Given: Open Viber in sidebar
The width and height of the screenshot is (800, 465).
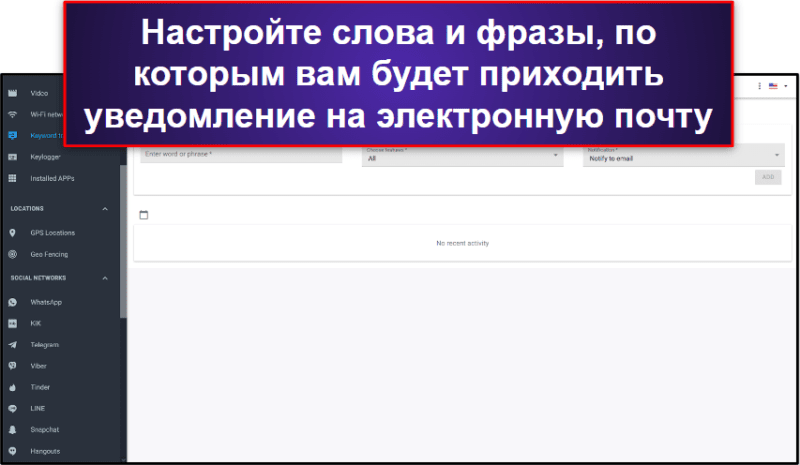Looking at the screenshot, I should click(x=38, y=366).
